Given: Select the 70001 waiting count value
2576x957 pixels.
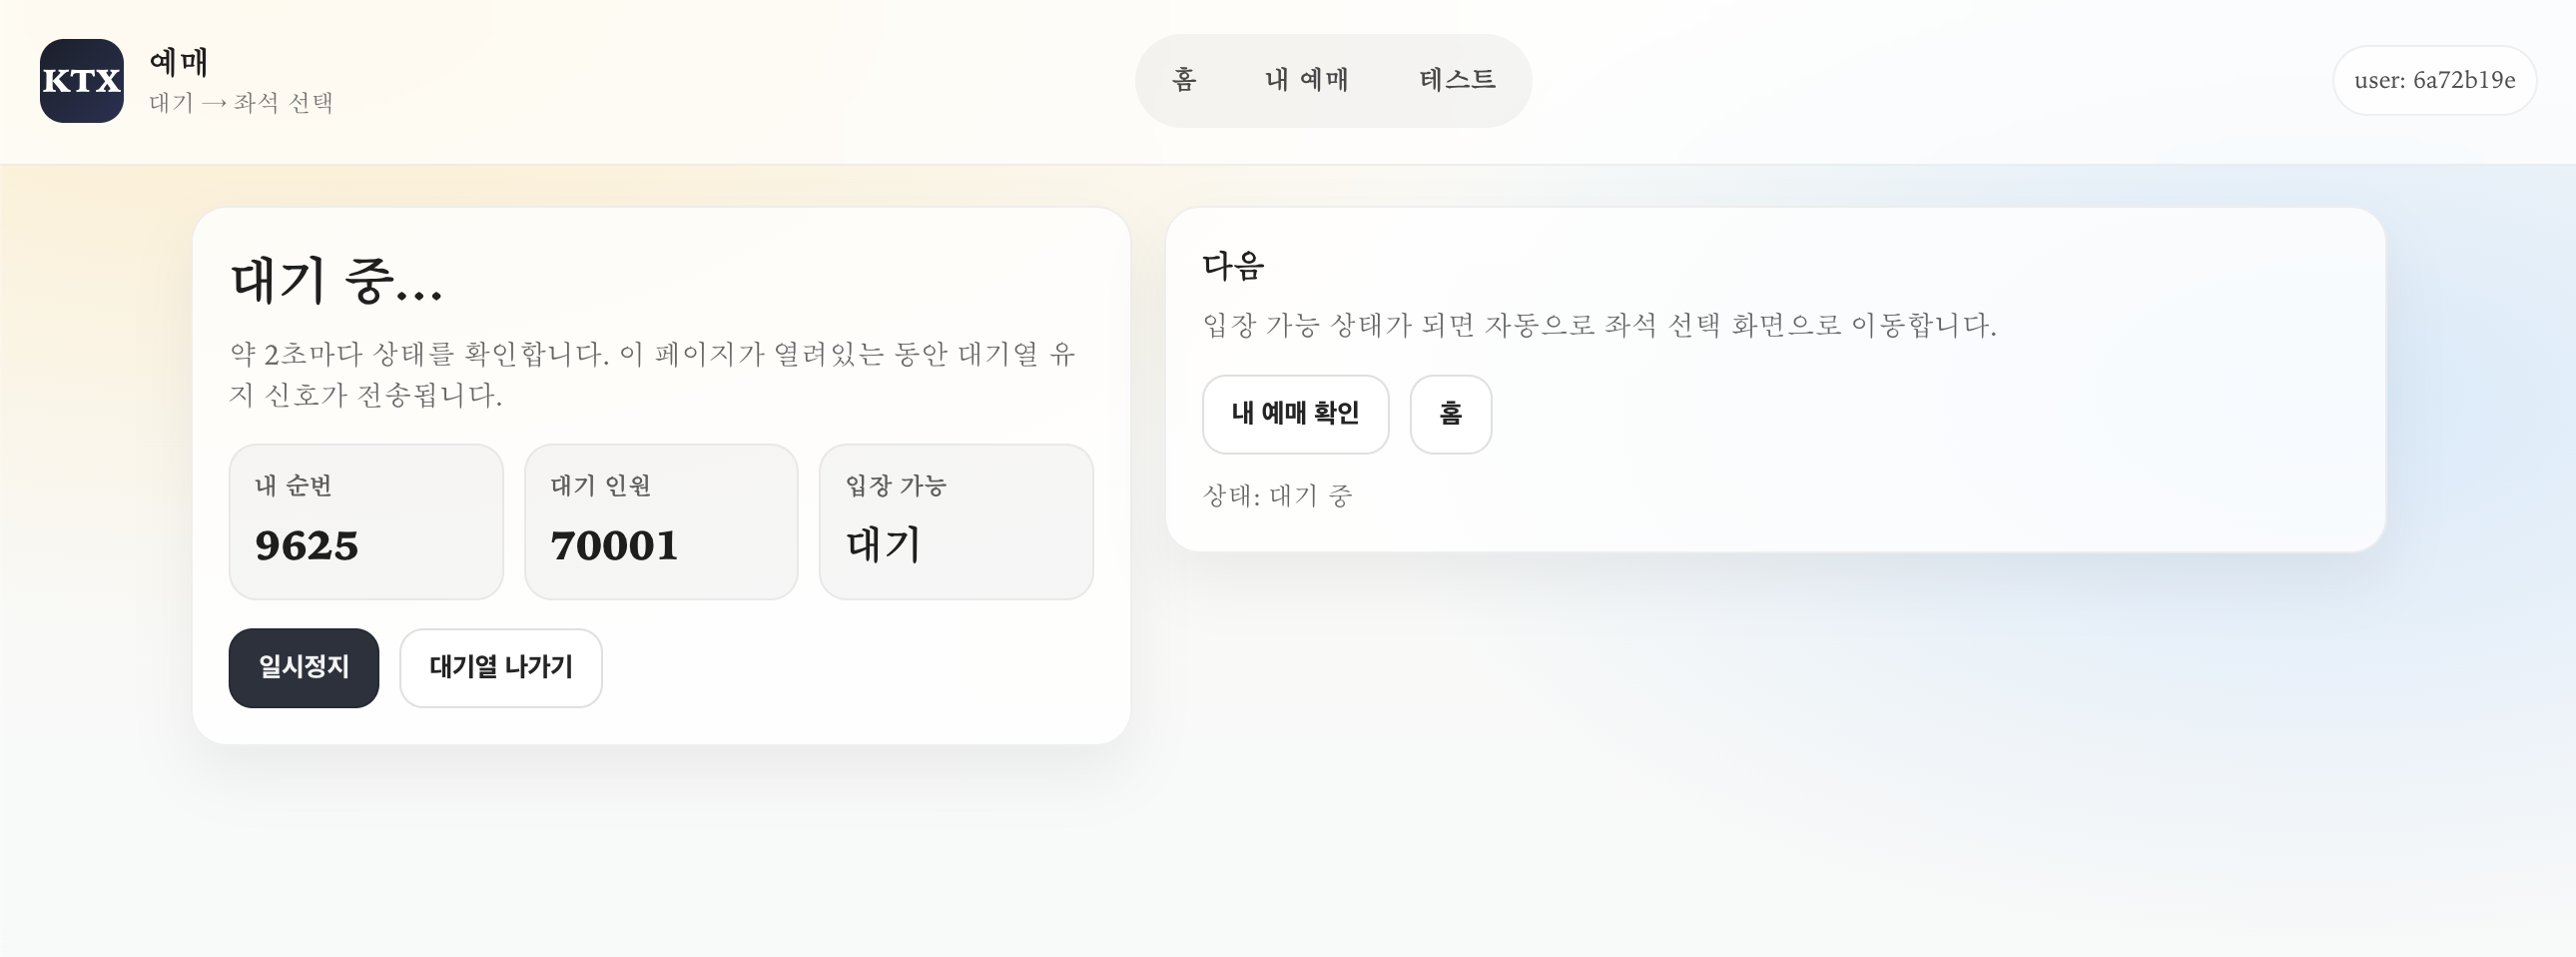Looking at the screenshot, I should point(614,546).
